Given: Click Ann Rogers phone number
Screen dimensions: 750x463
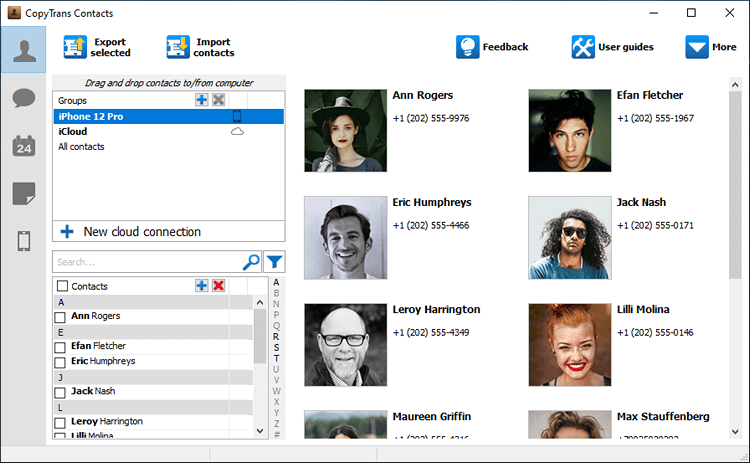Looking at the screenshot, I should pos(431,118).
